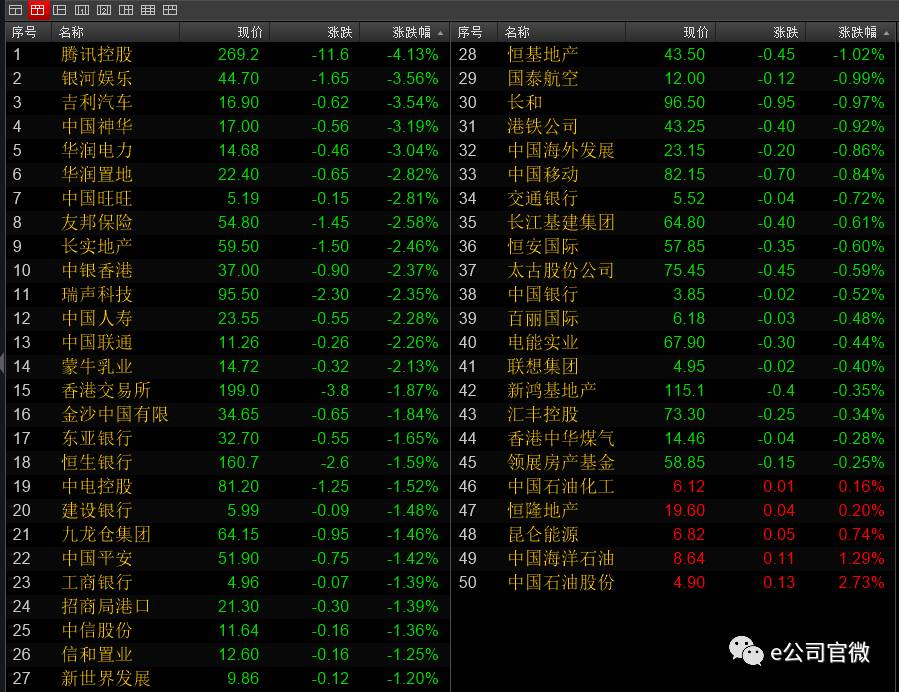899x692 pixels.
Task: Select 恒基地产 in right table
Action: click(x=543, y=54)
